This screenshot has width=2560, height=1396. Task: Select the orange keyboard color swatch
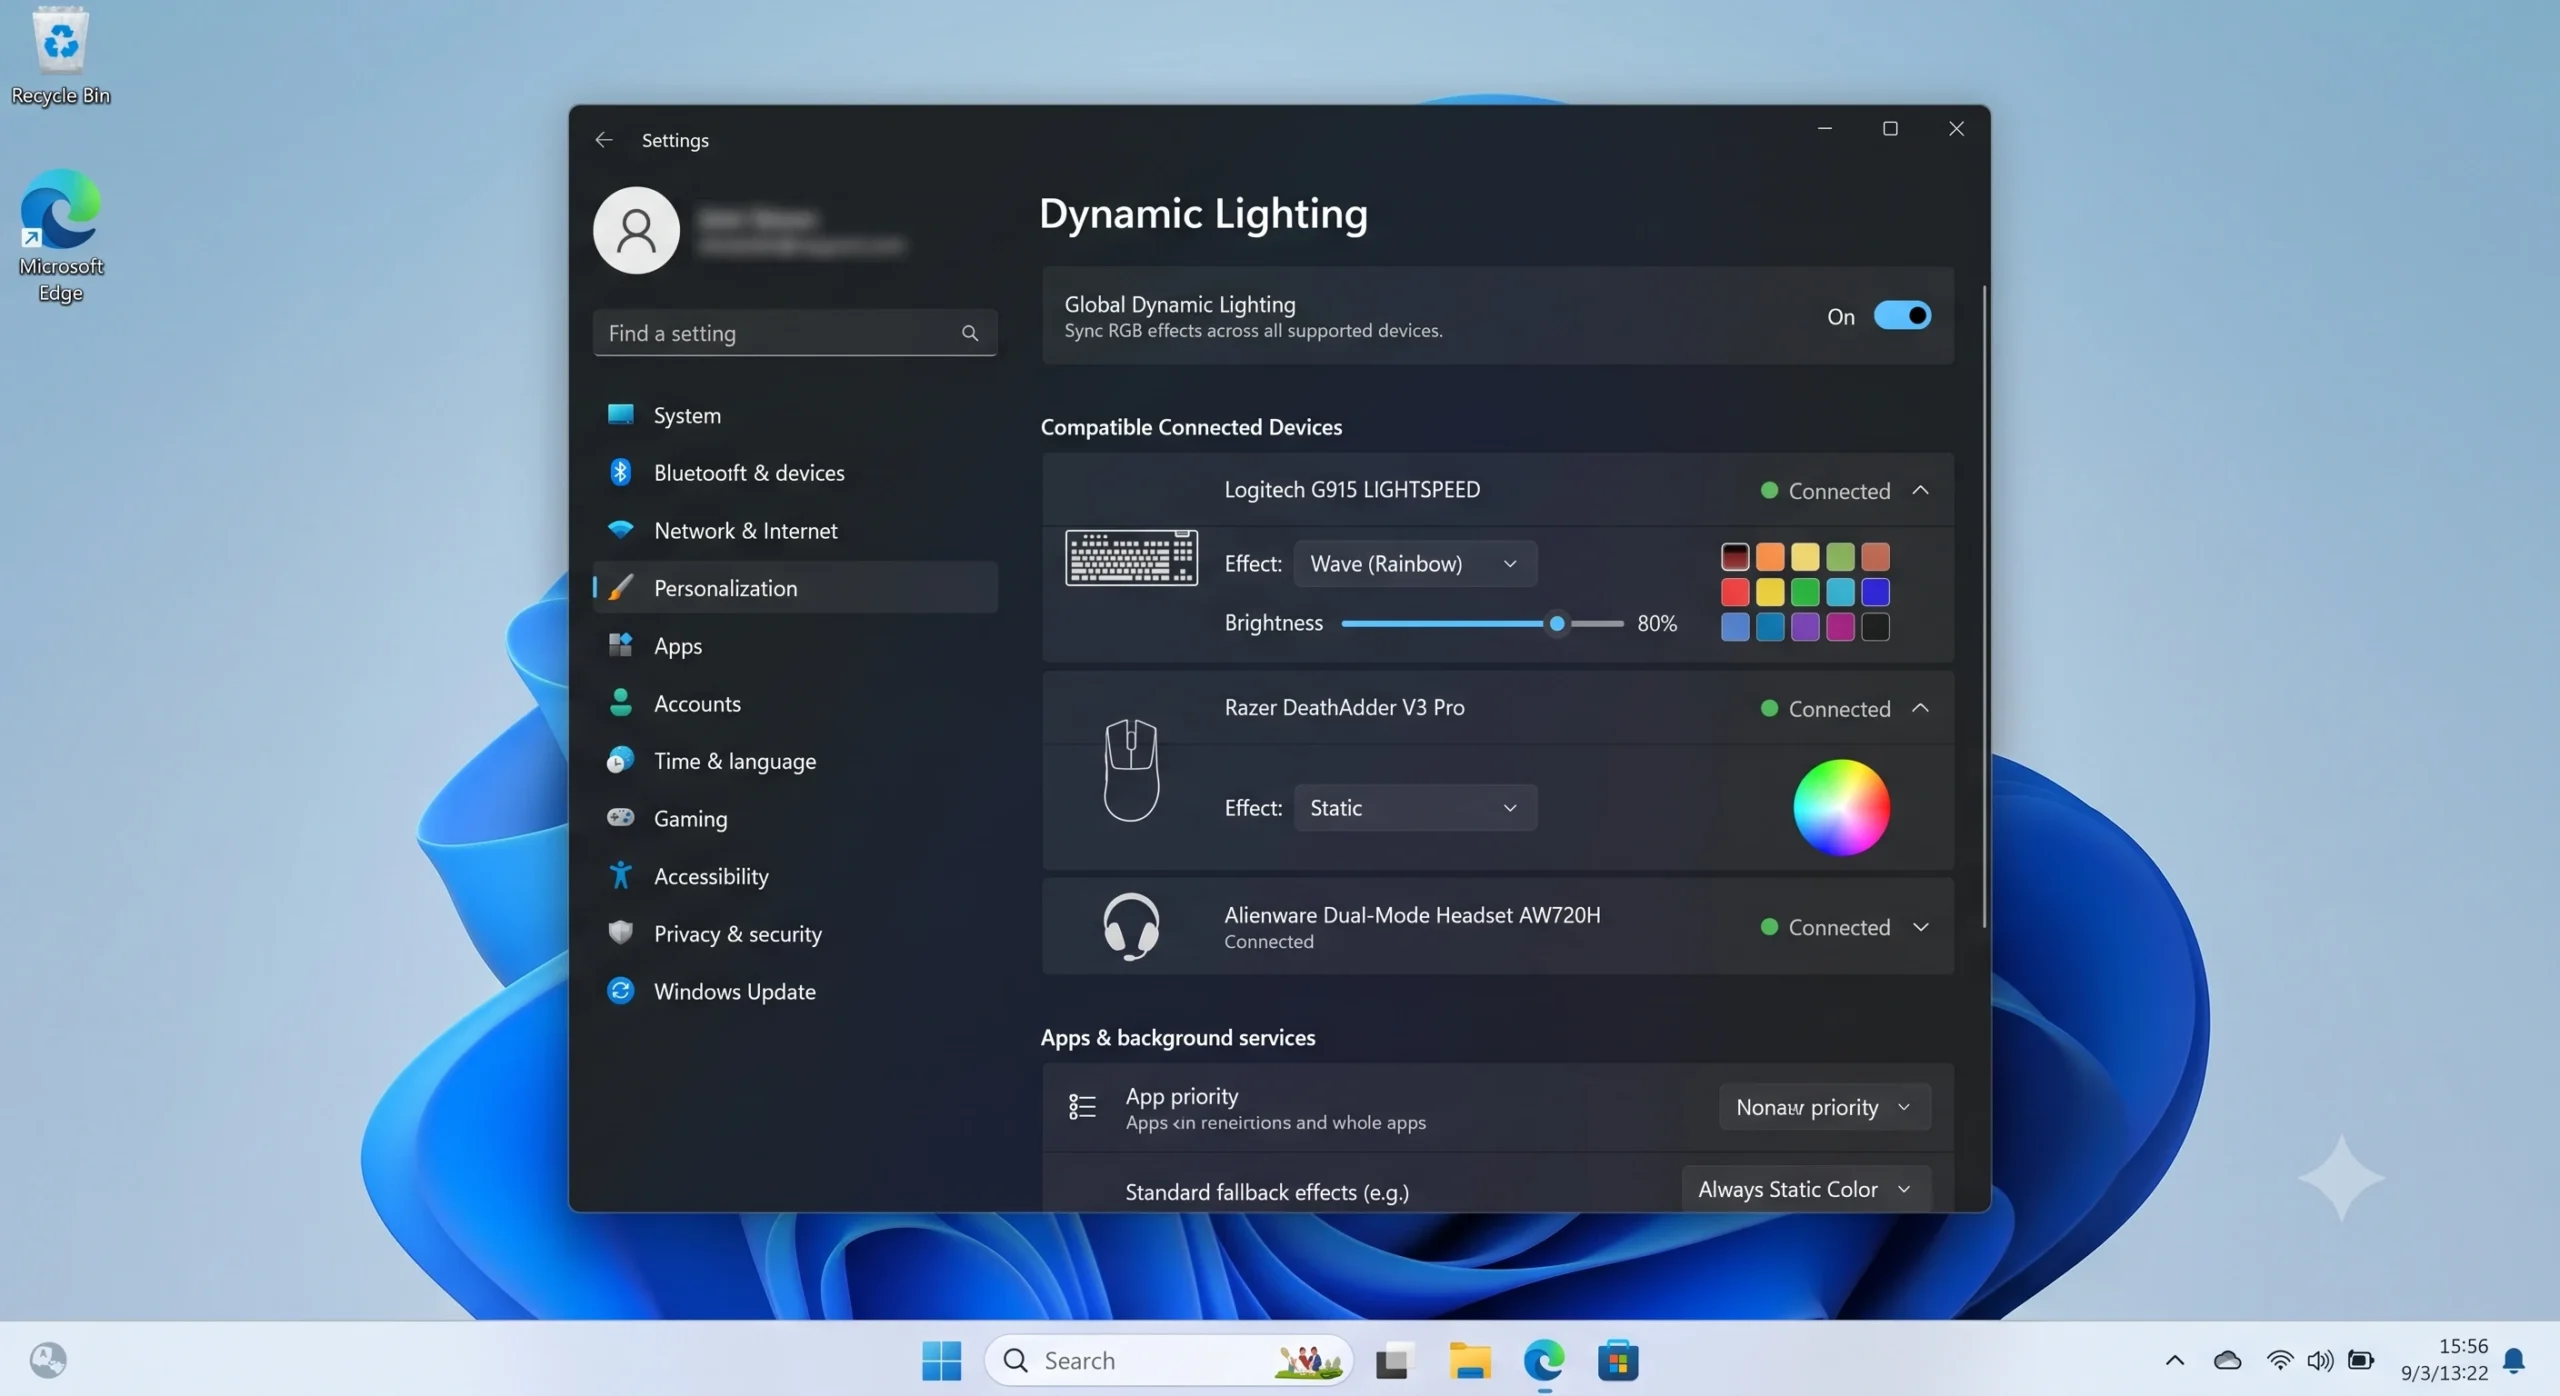click(1769, 556)
